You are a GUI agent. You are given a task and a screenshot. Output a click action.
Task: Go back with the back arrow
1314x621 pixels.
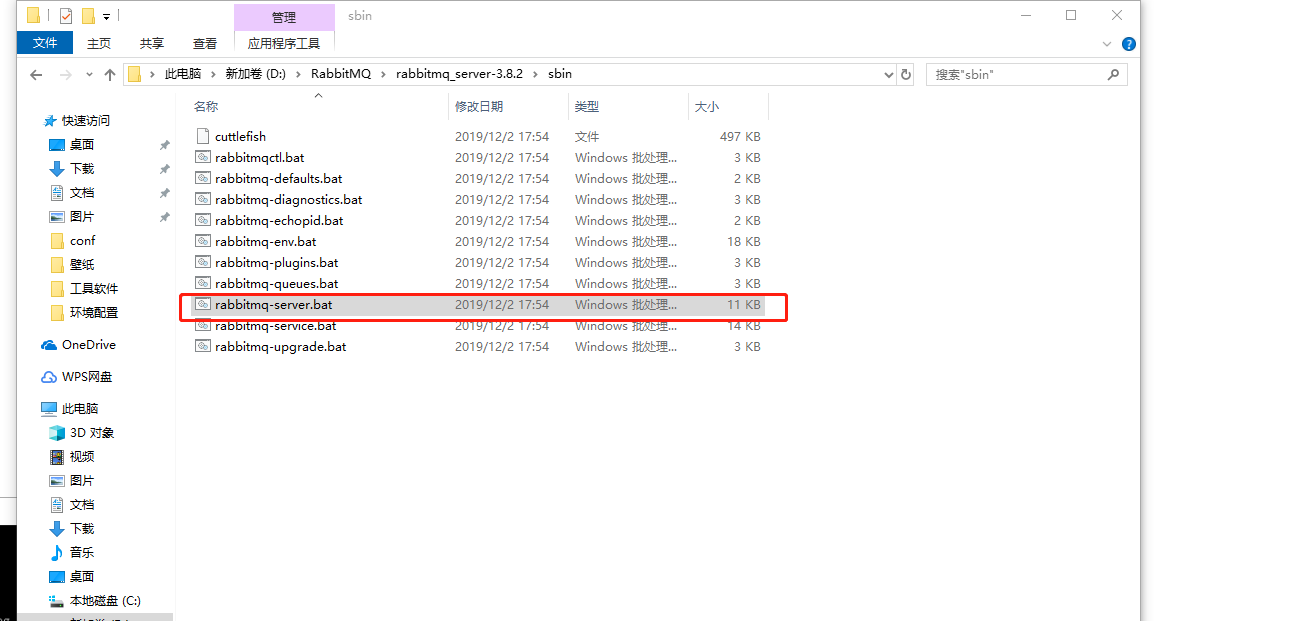(36, 75)
